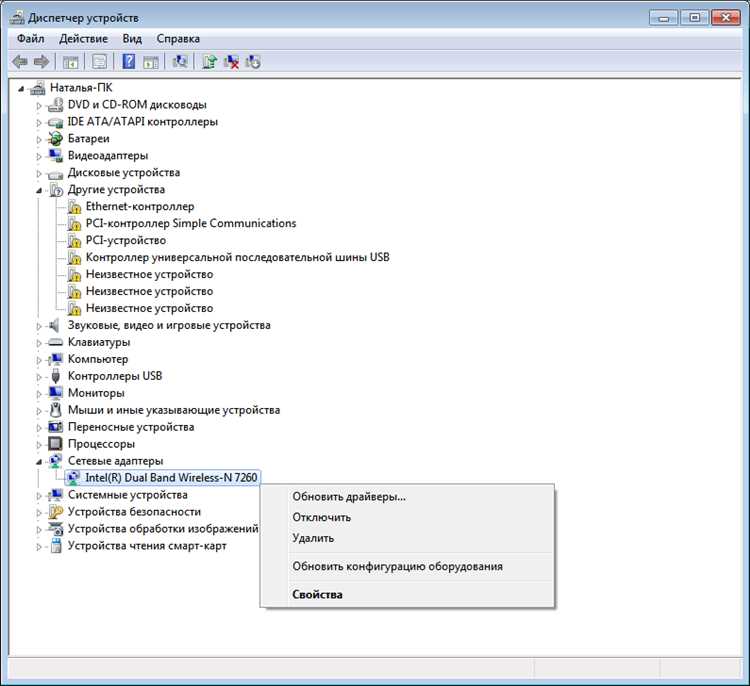Choose Удалить from context menu
This screenshot has height=686, width=750.
[407, 538]
